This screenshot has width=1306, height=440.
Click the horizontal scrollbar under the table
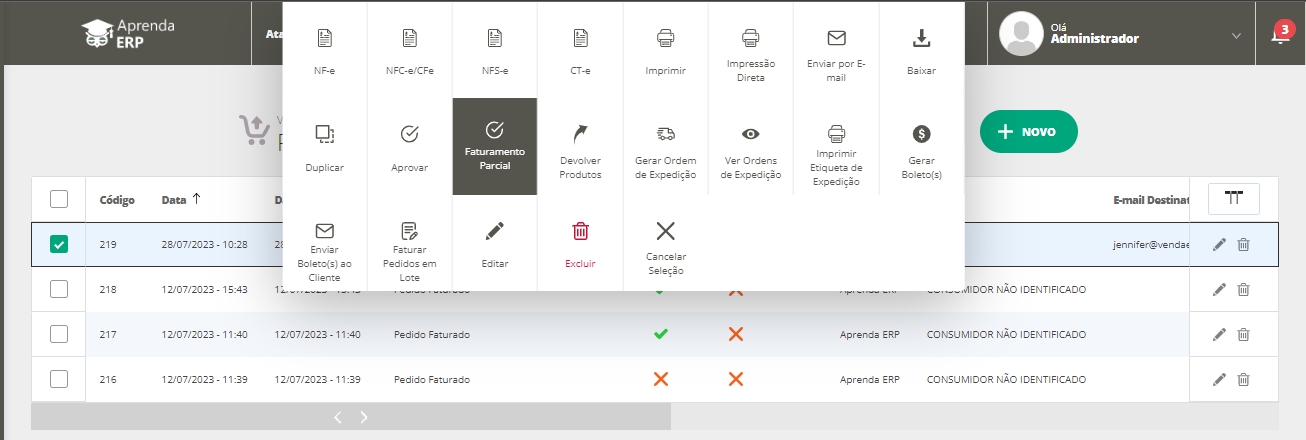[351, 417]
